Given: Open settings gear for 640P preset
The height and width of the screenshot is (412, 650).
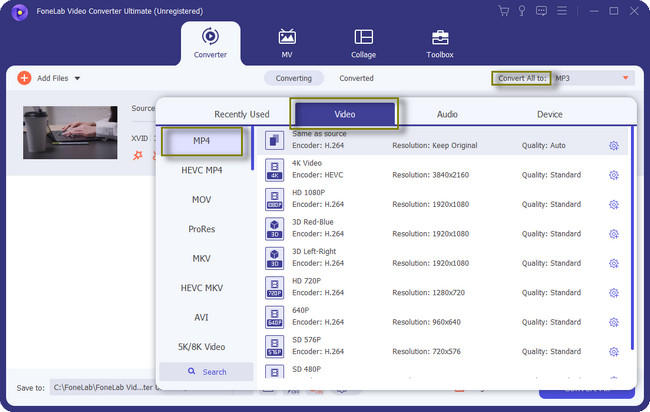Looking at the screenshot, I should click(x=614, y=322).
